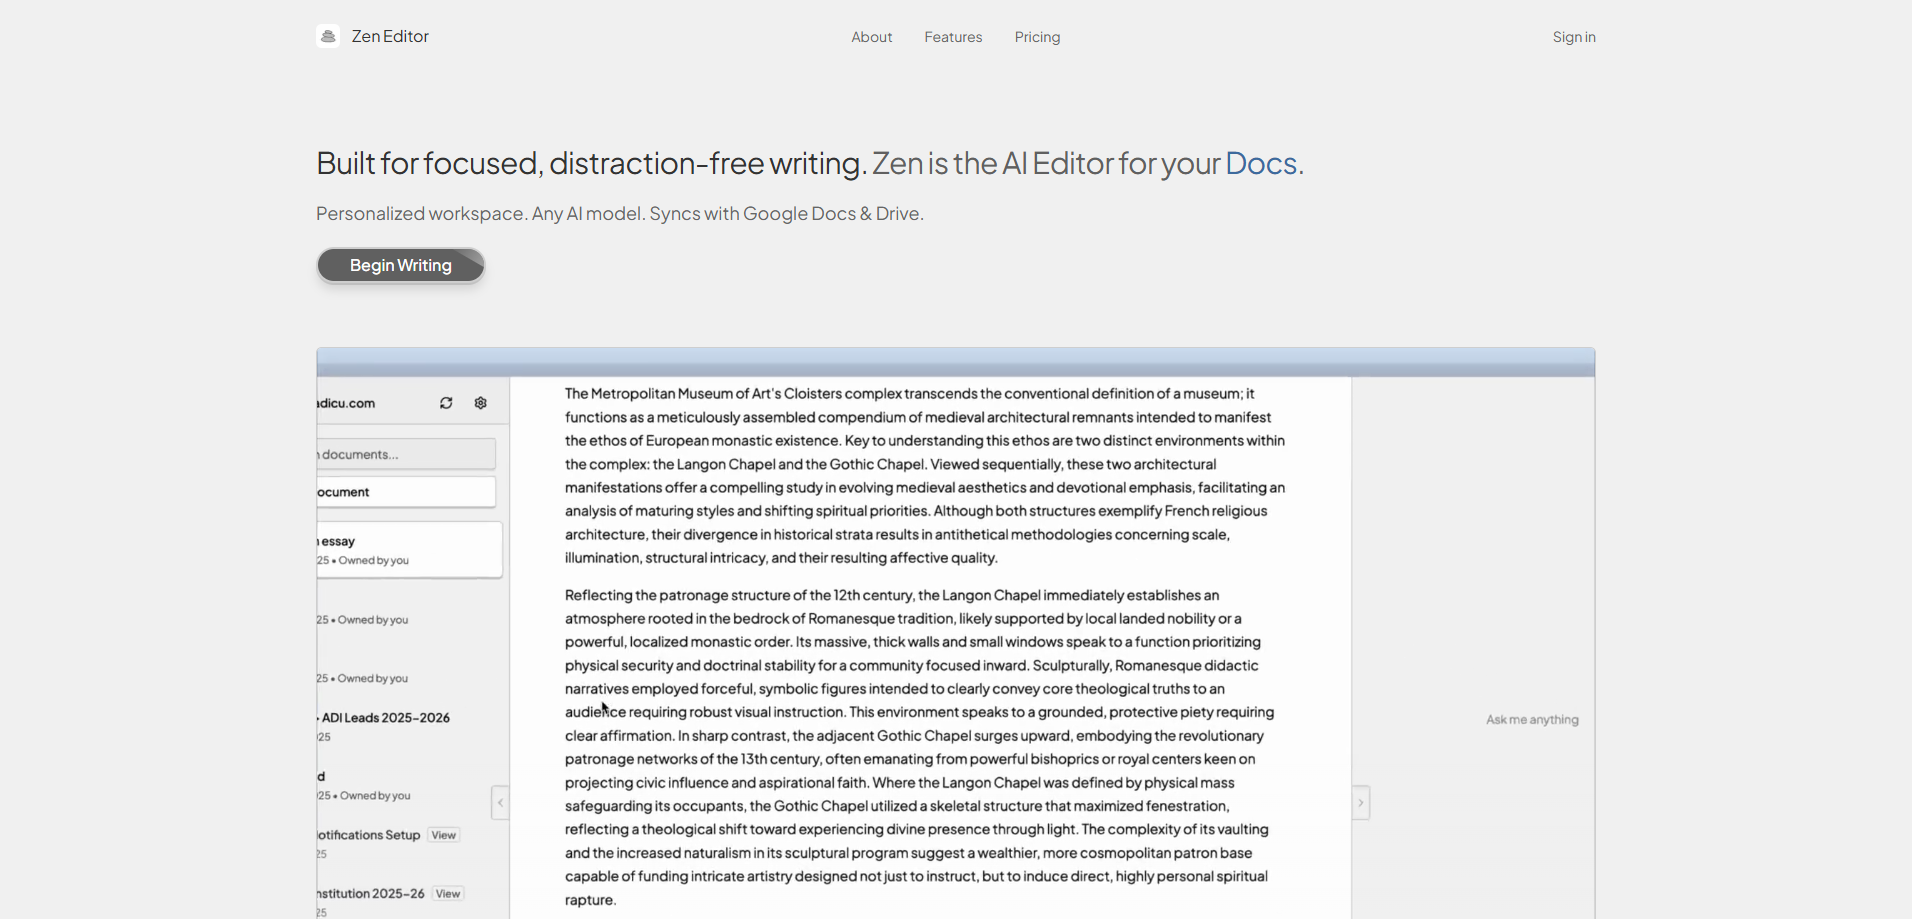Focus the search documents field
This screenshot has height=919, width=1920.
click(406, 454)
